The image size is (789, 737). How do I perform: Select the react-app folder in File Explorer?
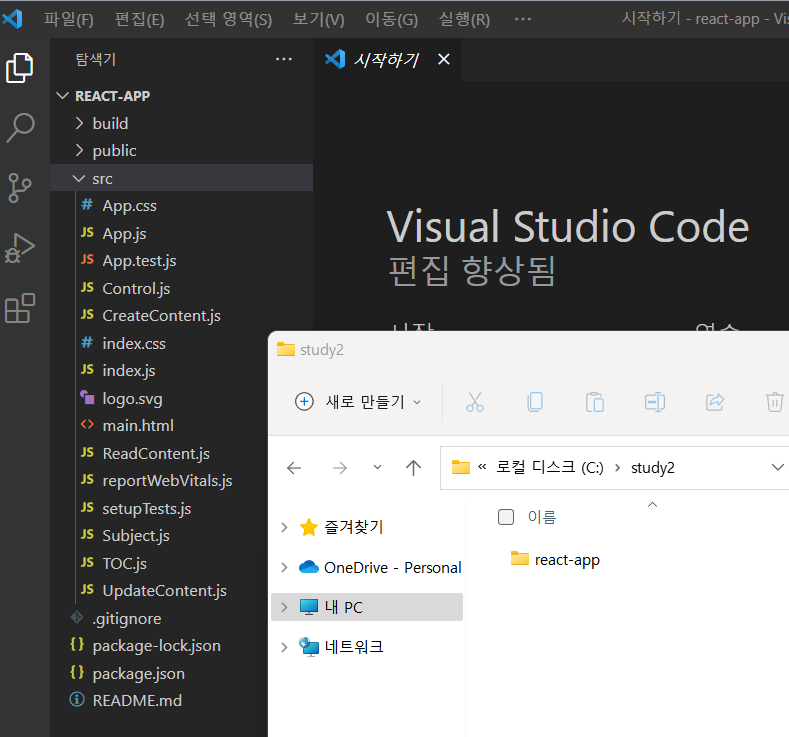click(x=567, y=559)
